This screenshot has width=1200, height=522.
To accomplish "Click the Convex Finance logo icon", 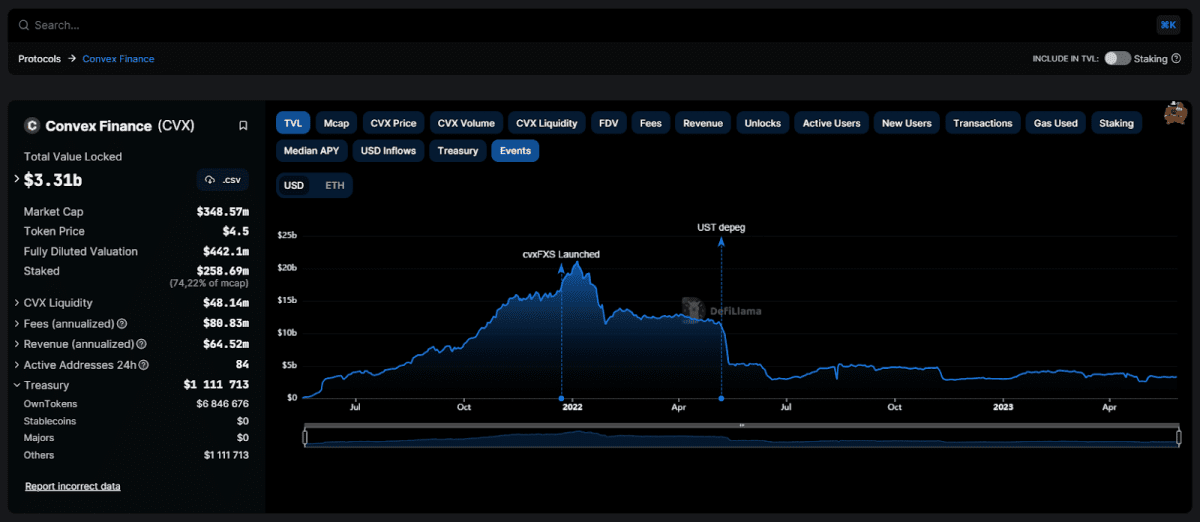I will pos(31,126).
